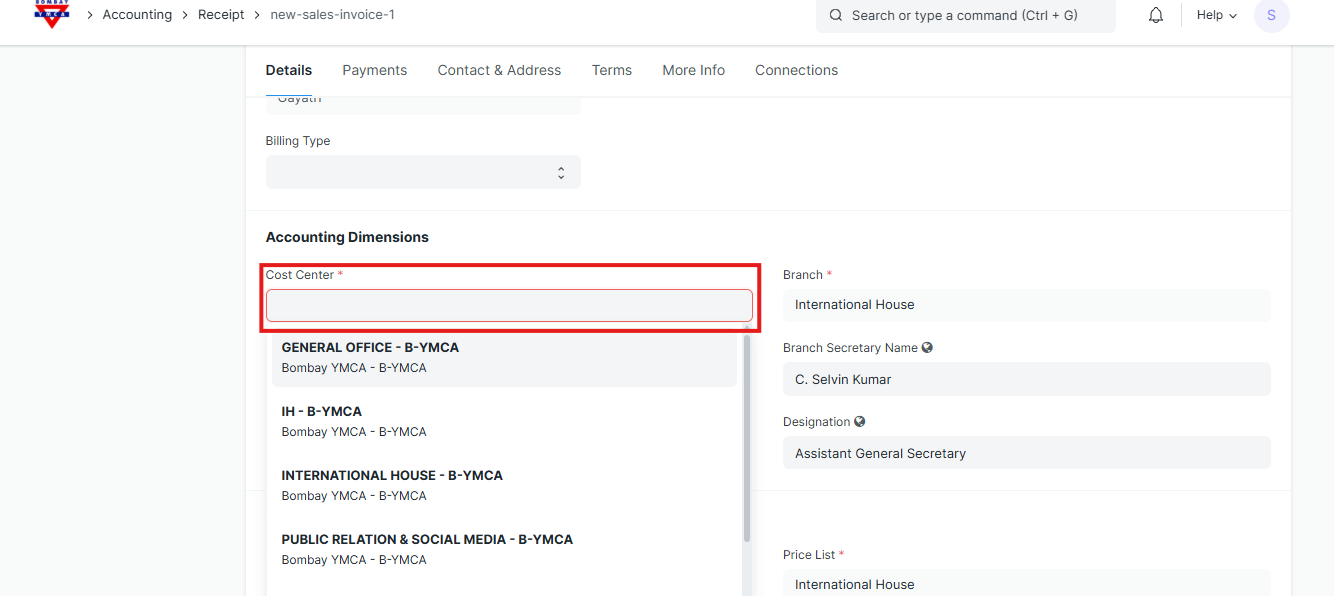This screenshot has width=1334, height=596.
Task: Switch to the Payments tab
Action: click(x=374, y=70)
